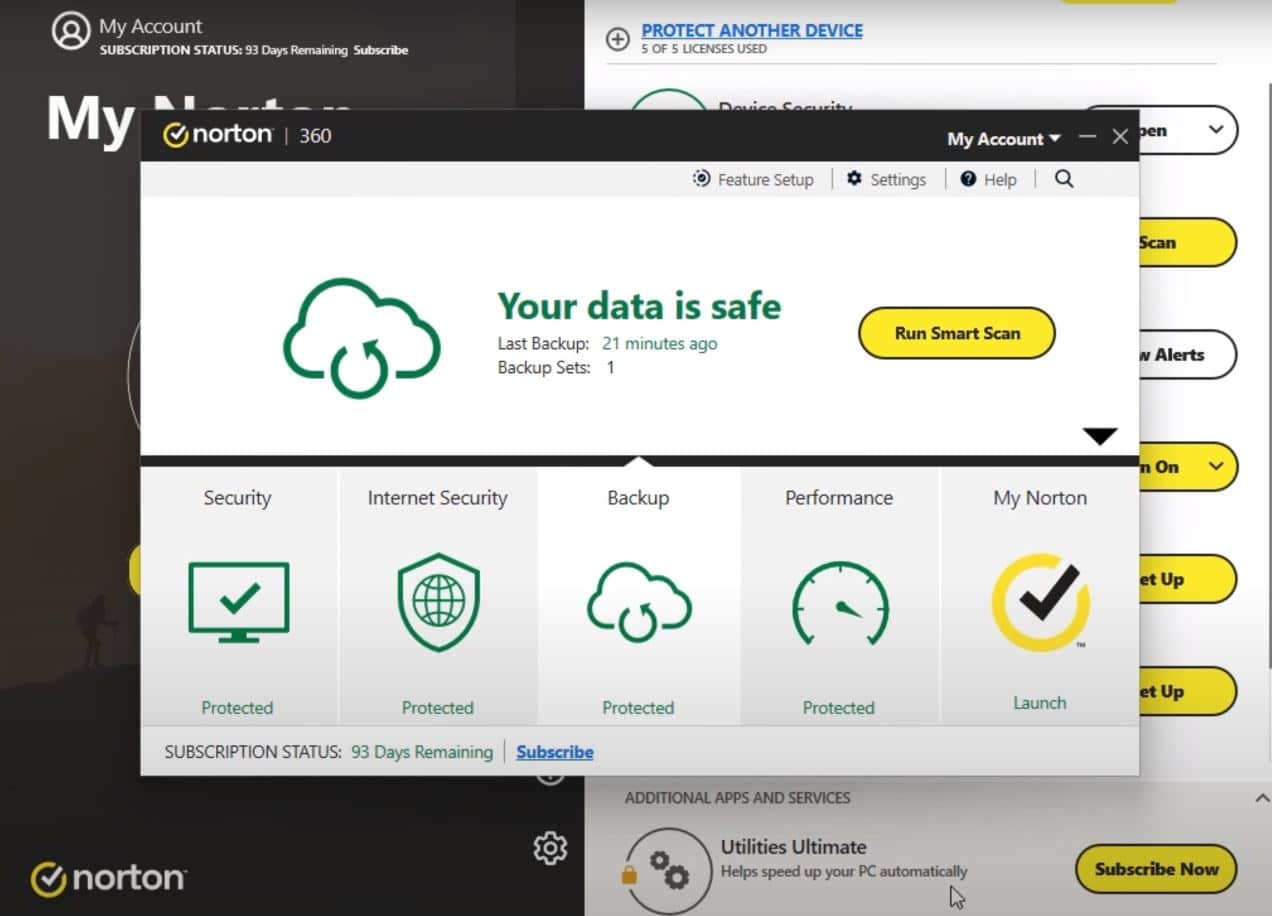This screenshot has height=916, width=1272.
Task: Click the Help question mark icon
Action: pyautogui.click(x=968, y=179)
